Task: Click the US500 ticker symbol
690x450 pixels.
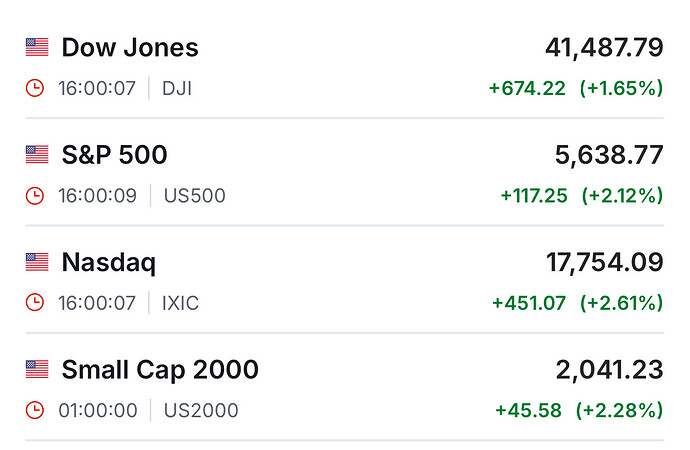Action: click(x=194, y=196)
